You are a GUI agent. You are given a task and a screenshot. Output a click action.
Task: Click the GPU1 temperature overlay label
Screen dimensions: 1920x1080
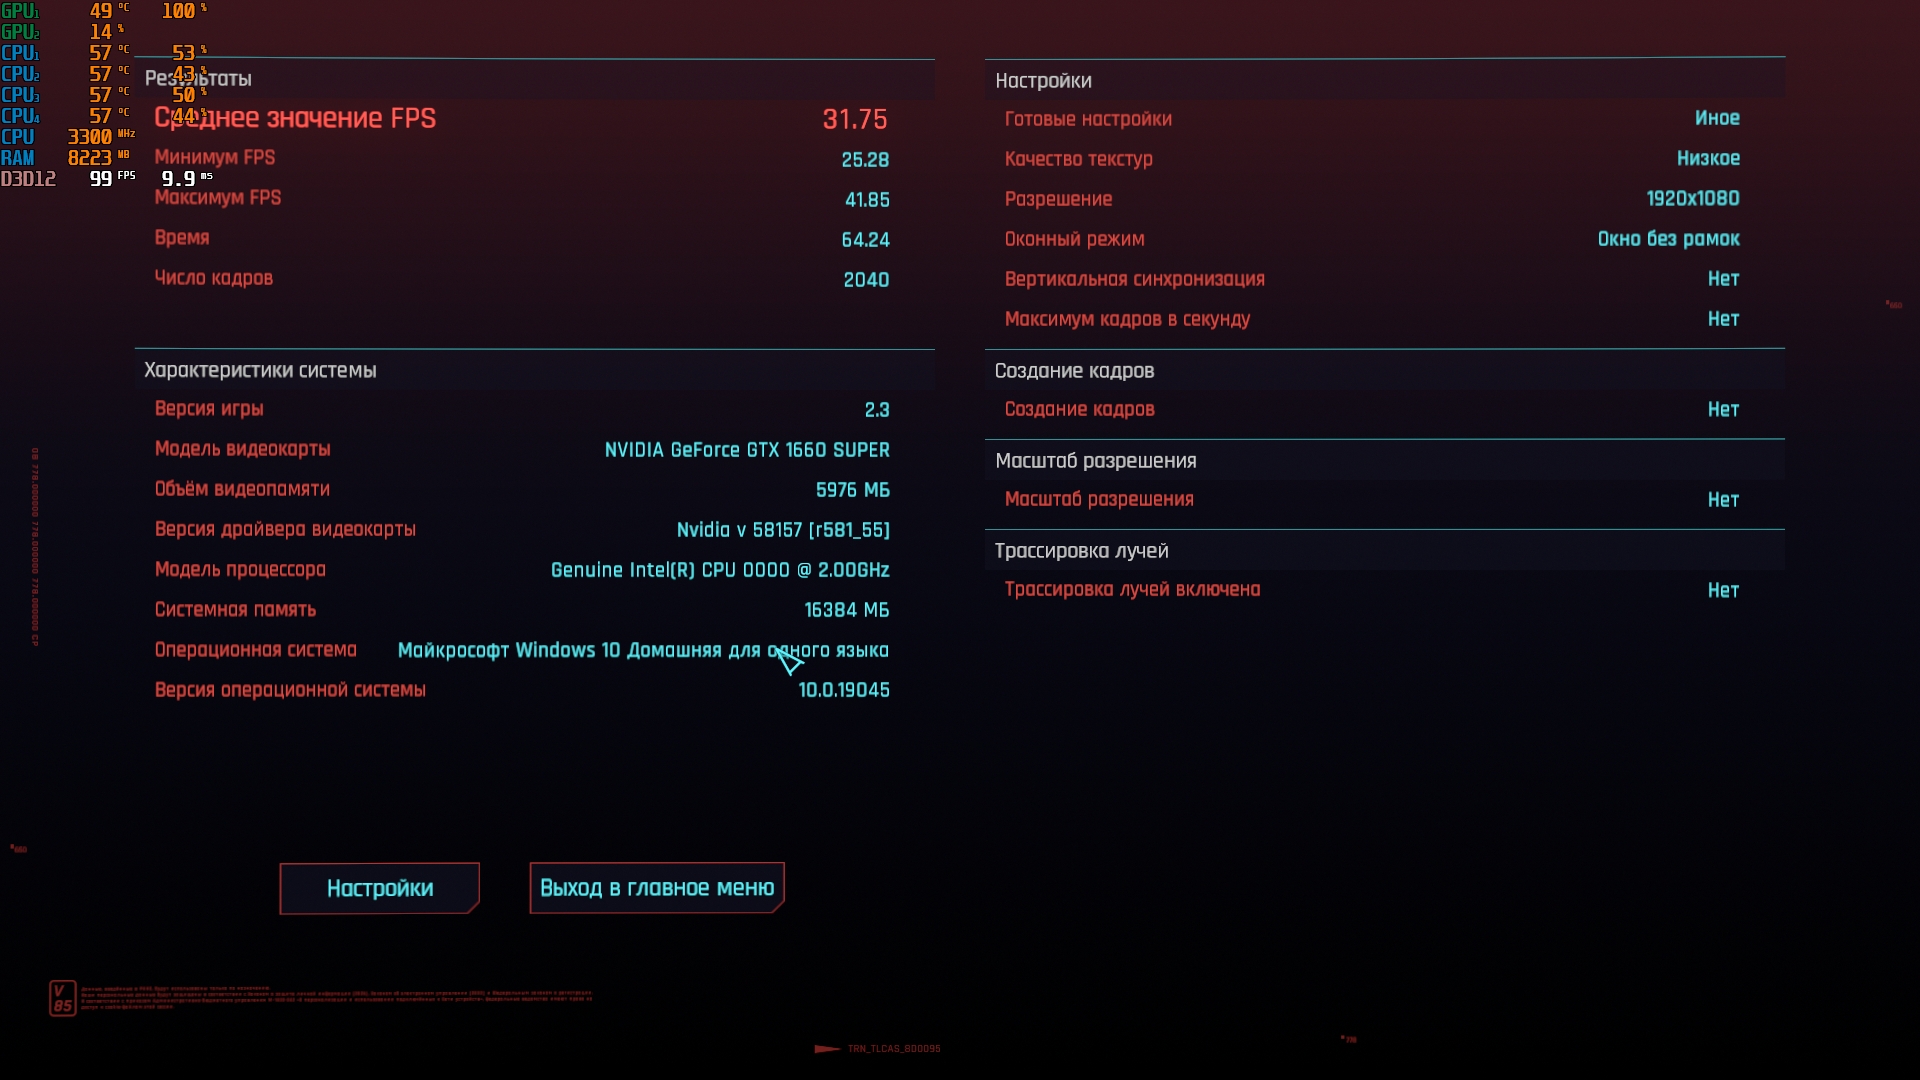pos(20,11)
